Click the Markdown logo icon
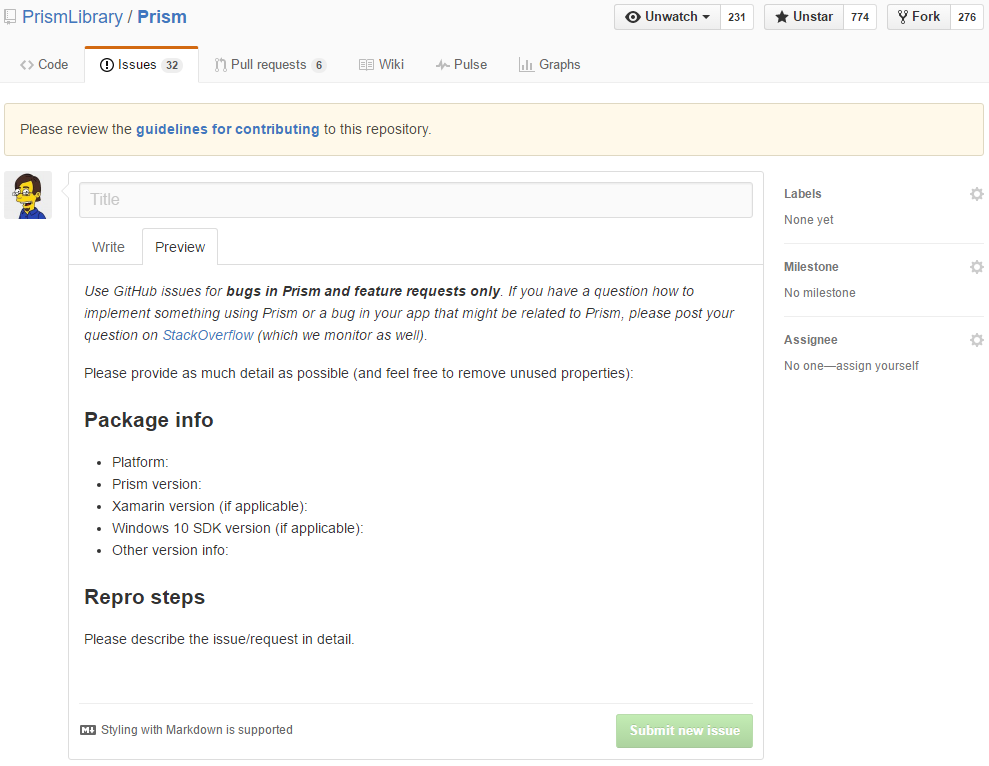This screenshot has height=766, width=989. [x=88, y=730]
